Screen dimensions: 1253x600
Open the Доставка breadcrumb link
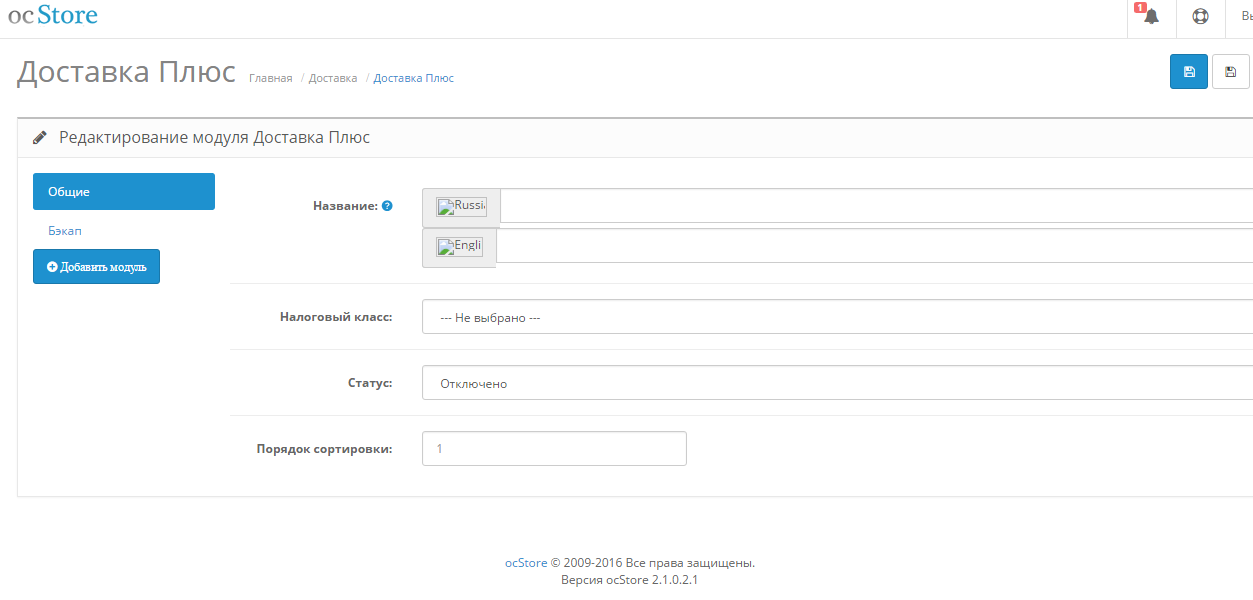coord(333,78)
